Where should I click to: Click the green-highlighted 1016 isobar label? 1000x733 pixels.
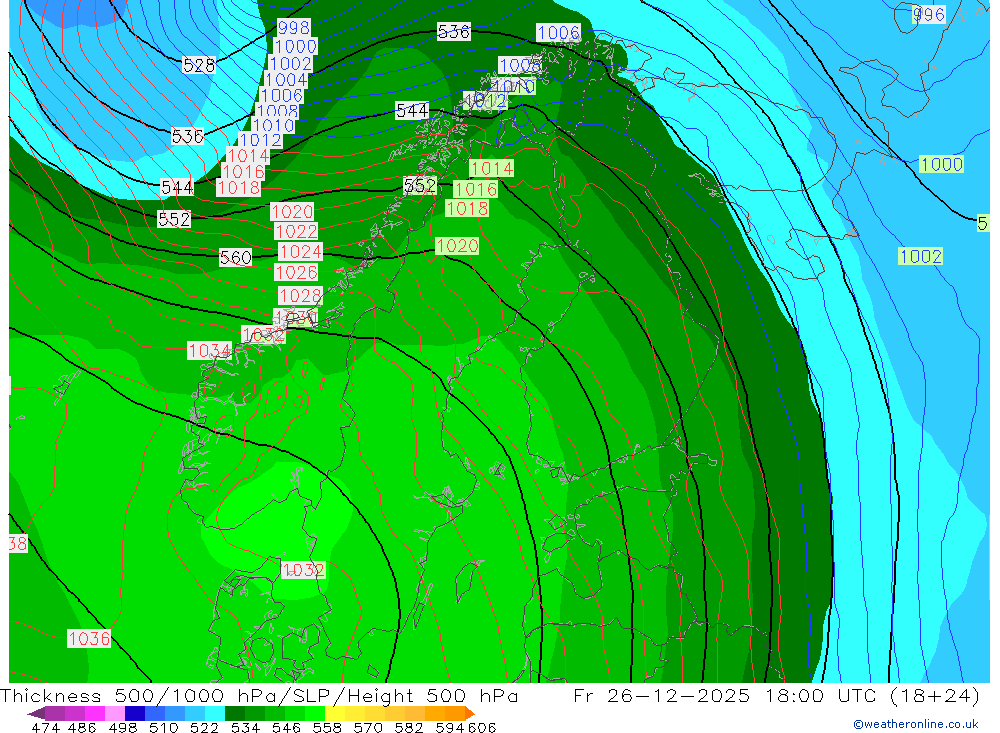click(476, 189)
